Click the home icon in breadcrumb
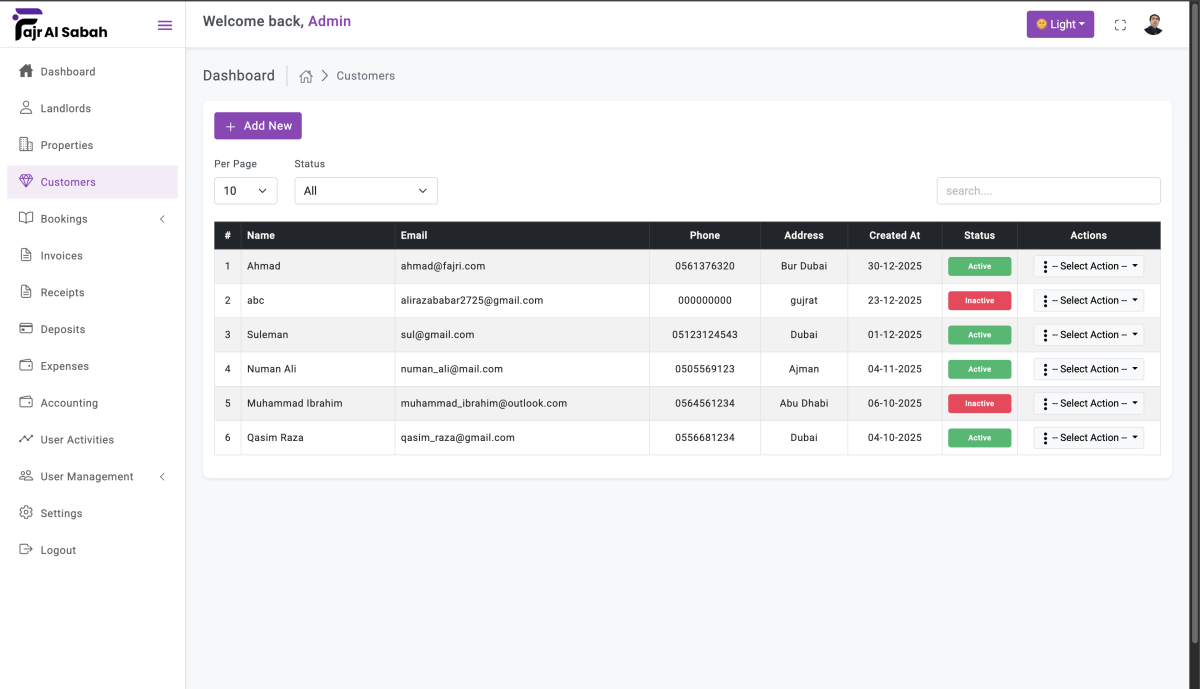This screenshot has width=1200, height=689. click(x=306, y=76)
